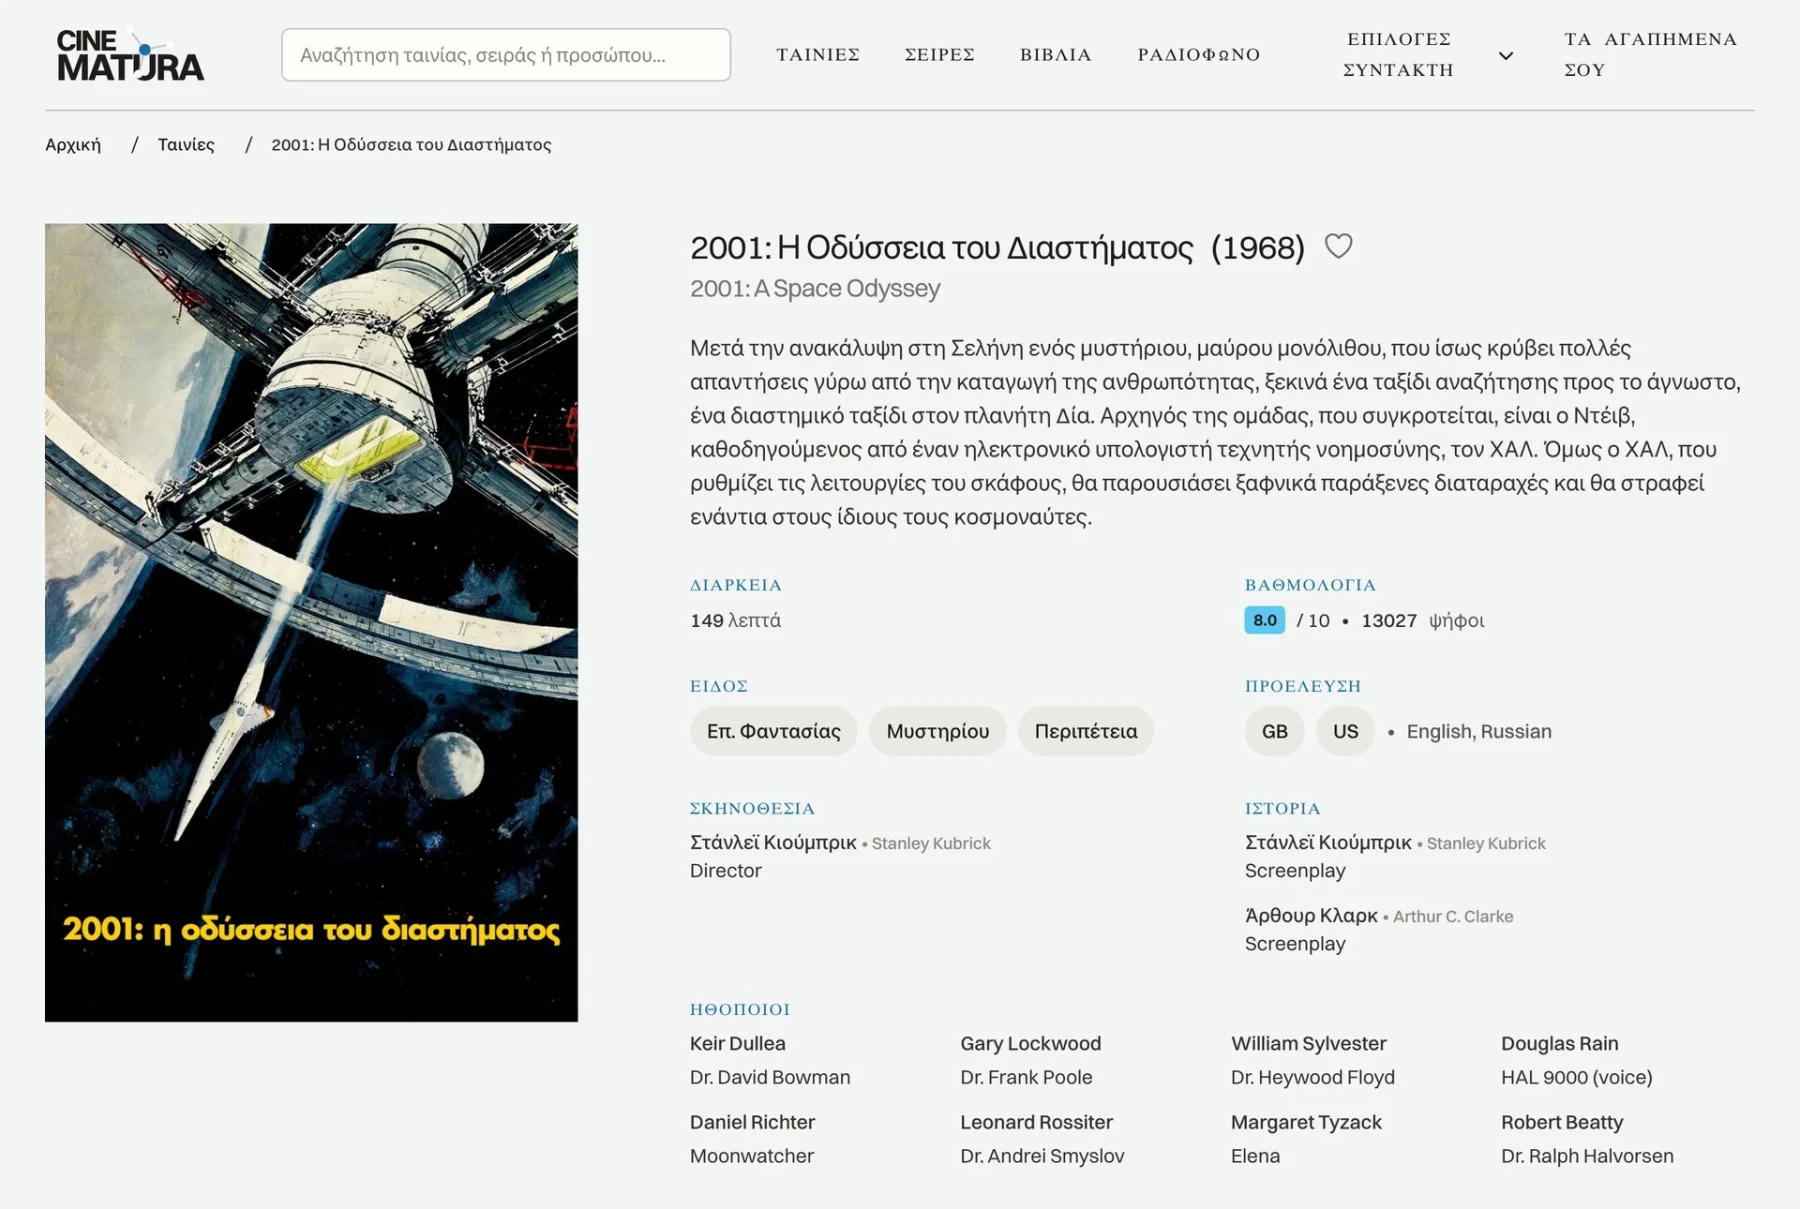Open writer Άρθουρ Κλαρκ
Image resolution: width=1800 pixels, height=1209 pixels.
tap(1311, 916)
